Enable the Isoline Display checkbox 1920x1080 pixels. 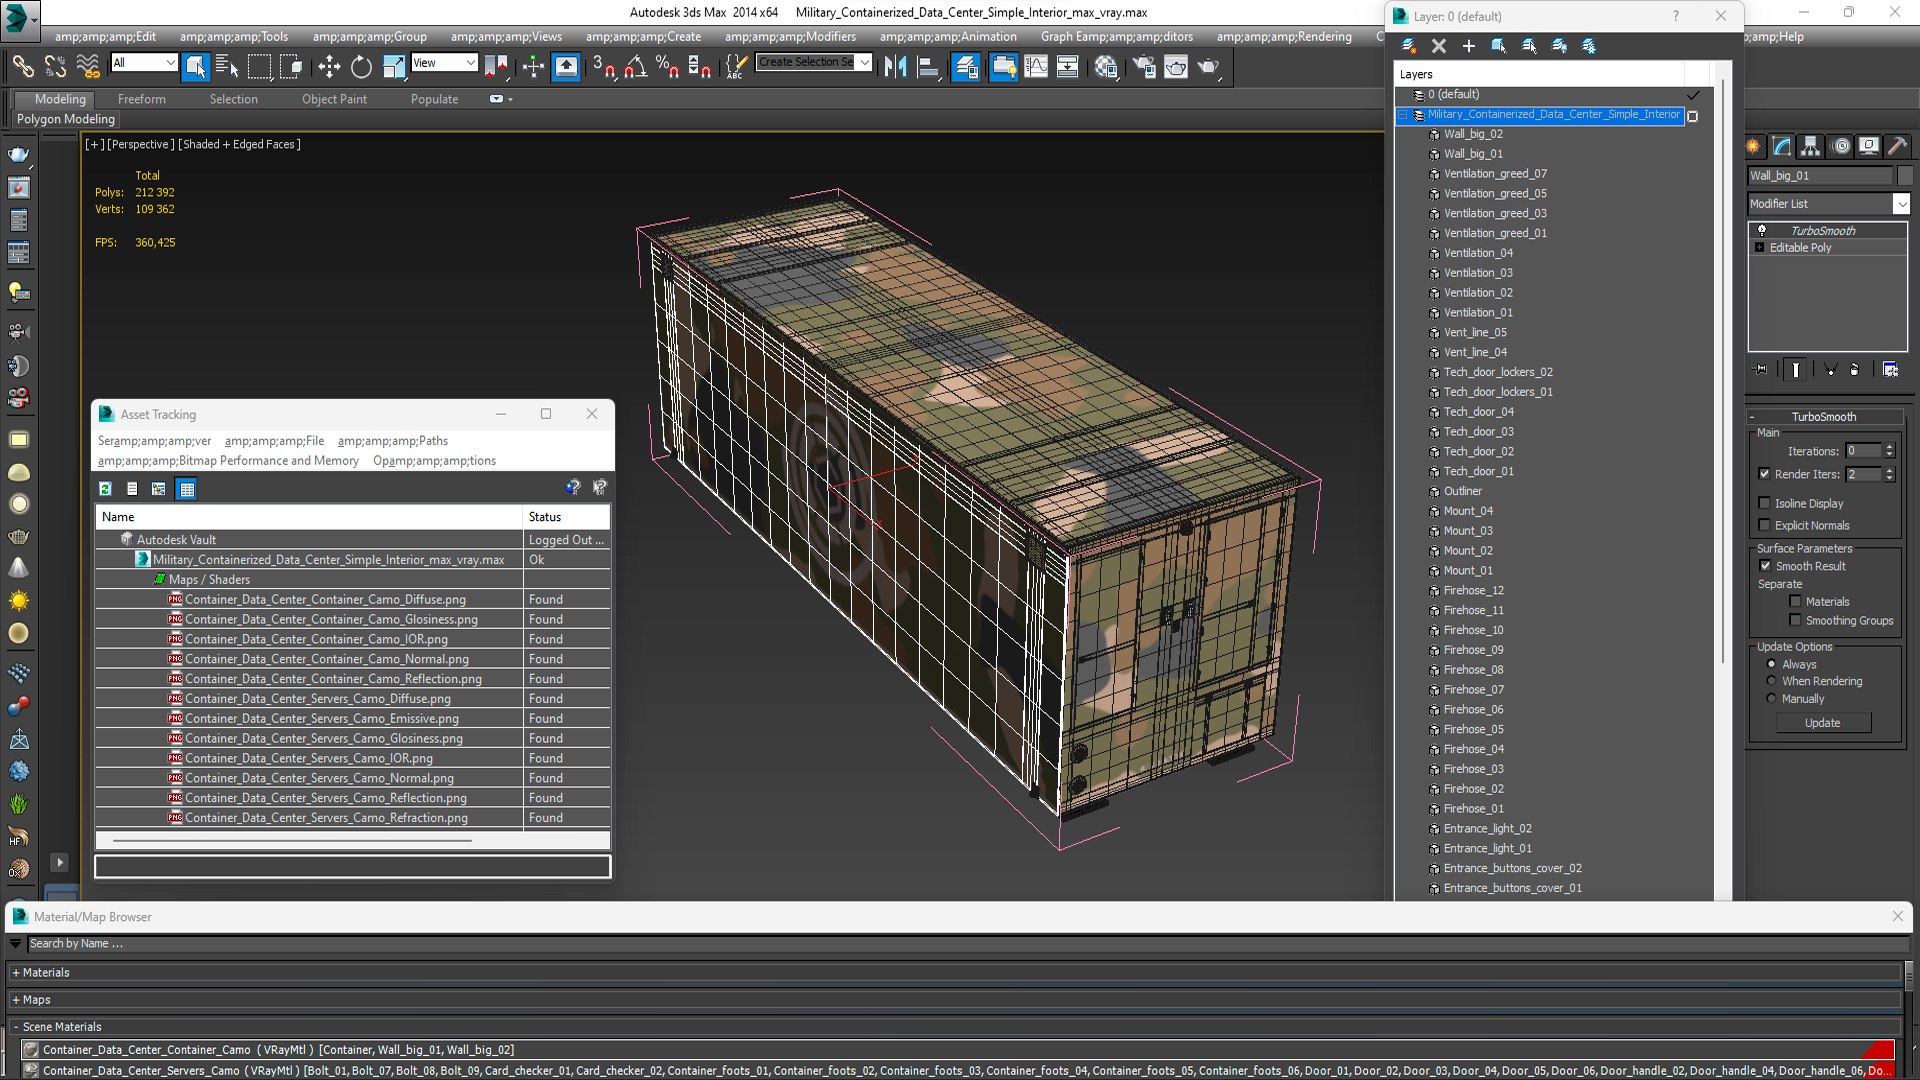(x=1764, y=503)
